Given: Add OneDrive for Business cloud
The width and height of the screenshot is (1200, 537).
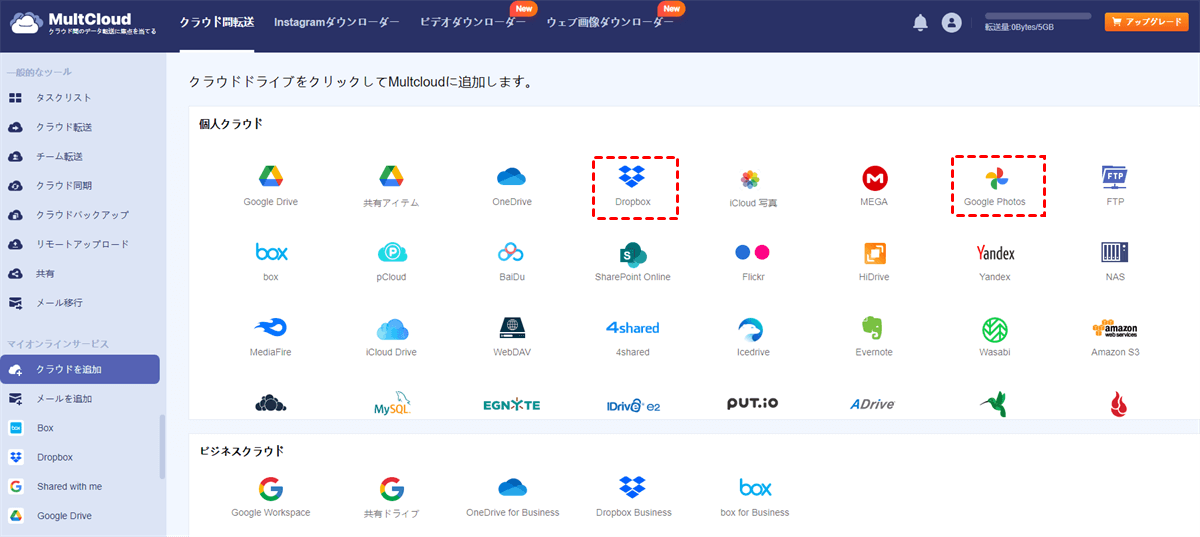Looking at the screenshot, I should 512,496.
